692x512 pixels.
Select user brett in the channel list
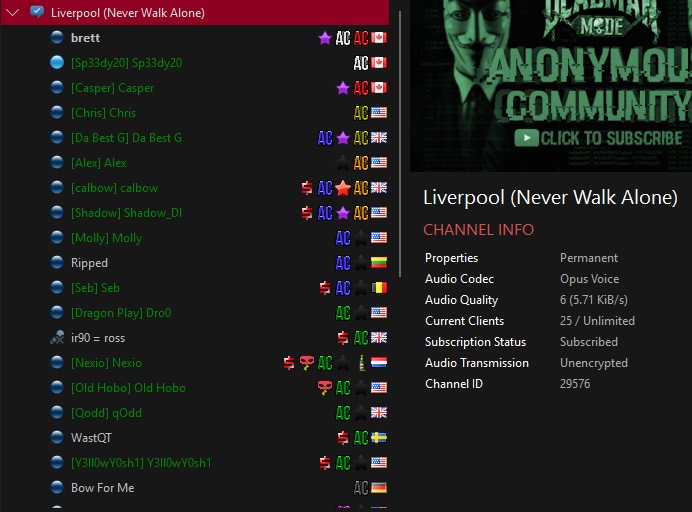85,38
